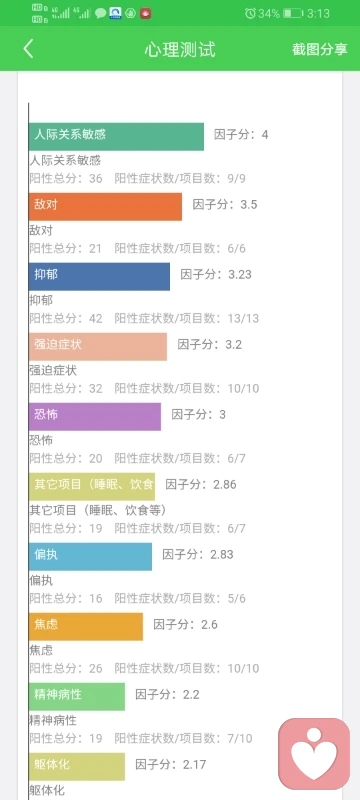
Task: Select the peach 强迫症状 bar
Action: [x=98, y=346]
